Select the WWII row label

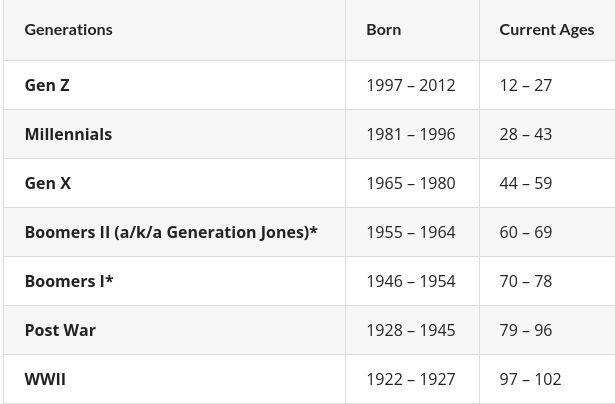tap(45, 379)
